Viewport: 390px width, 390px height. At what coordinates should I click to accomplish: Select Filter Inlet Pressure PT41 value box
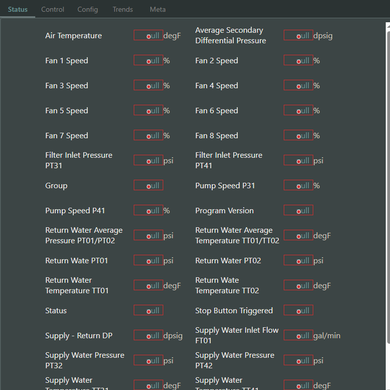coord(298,160)
